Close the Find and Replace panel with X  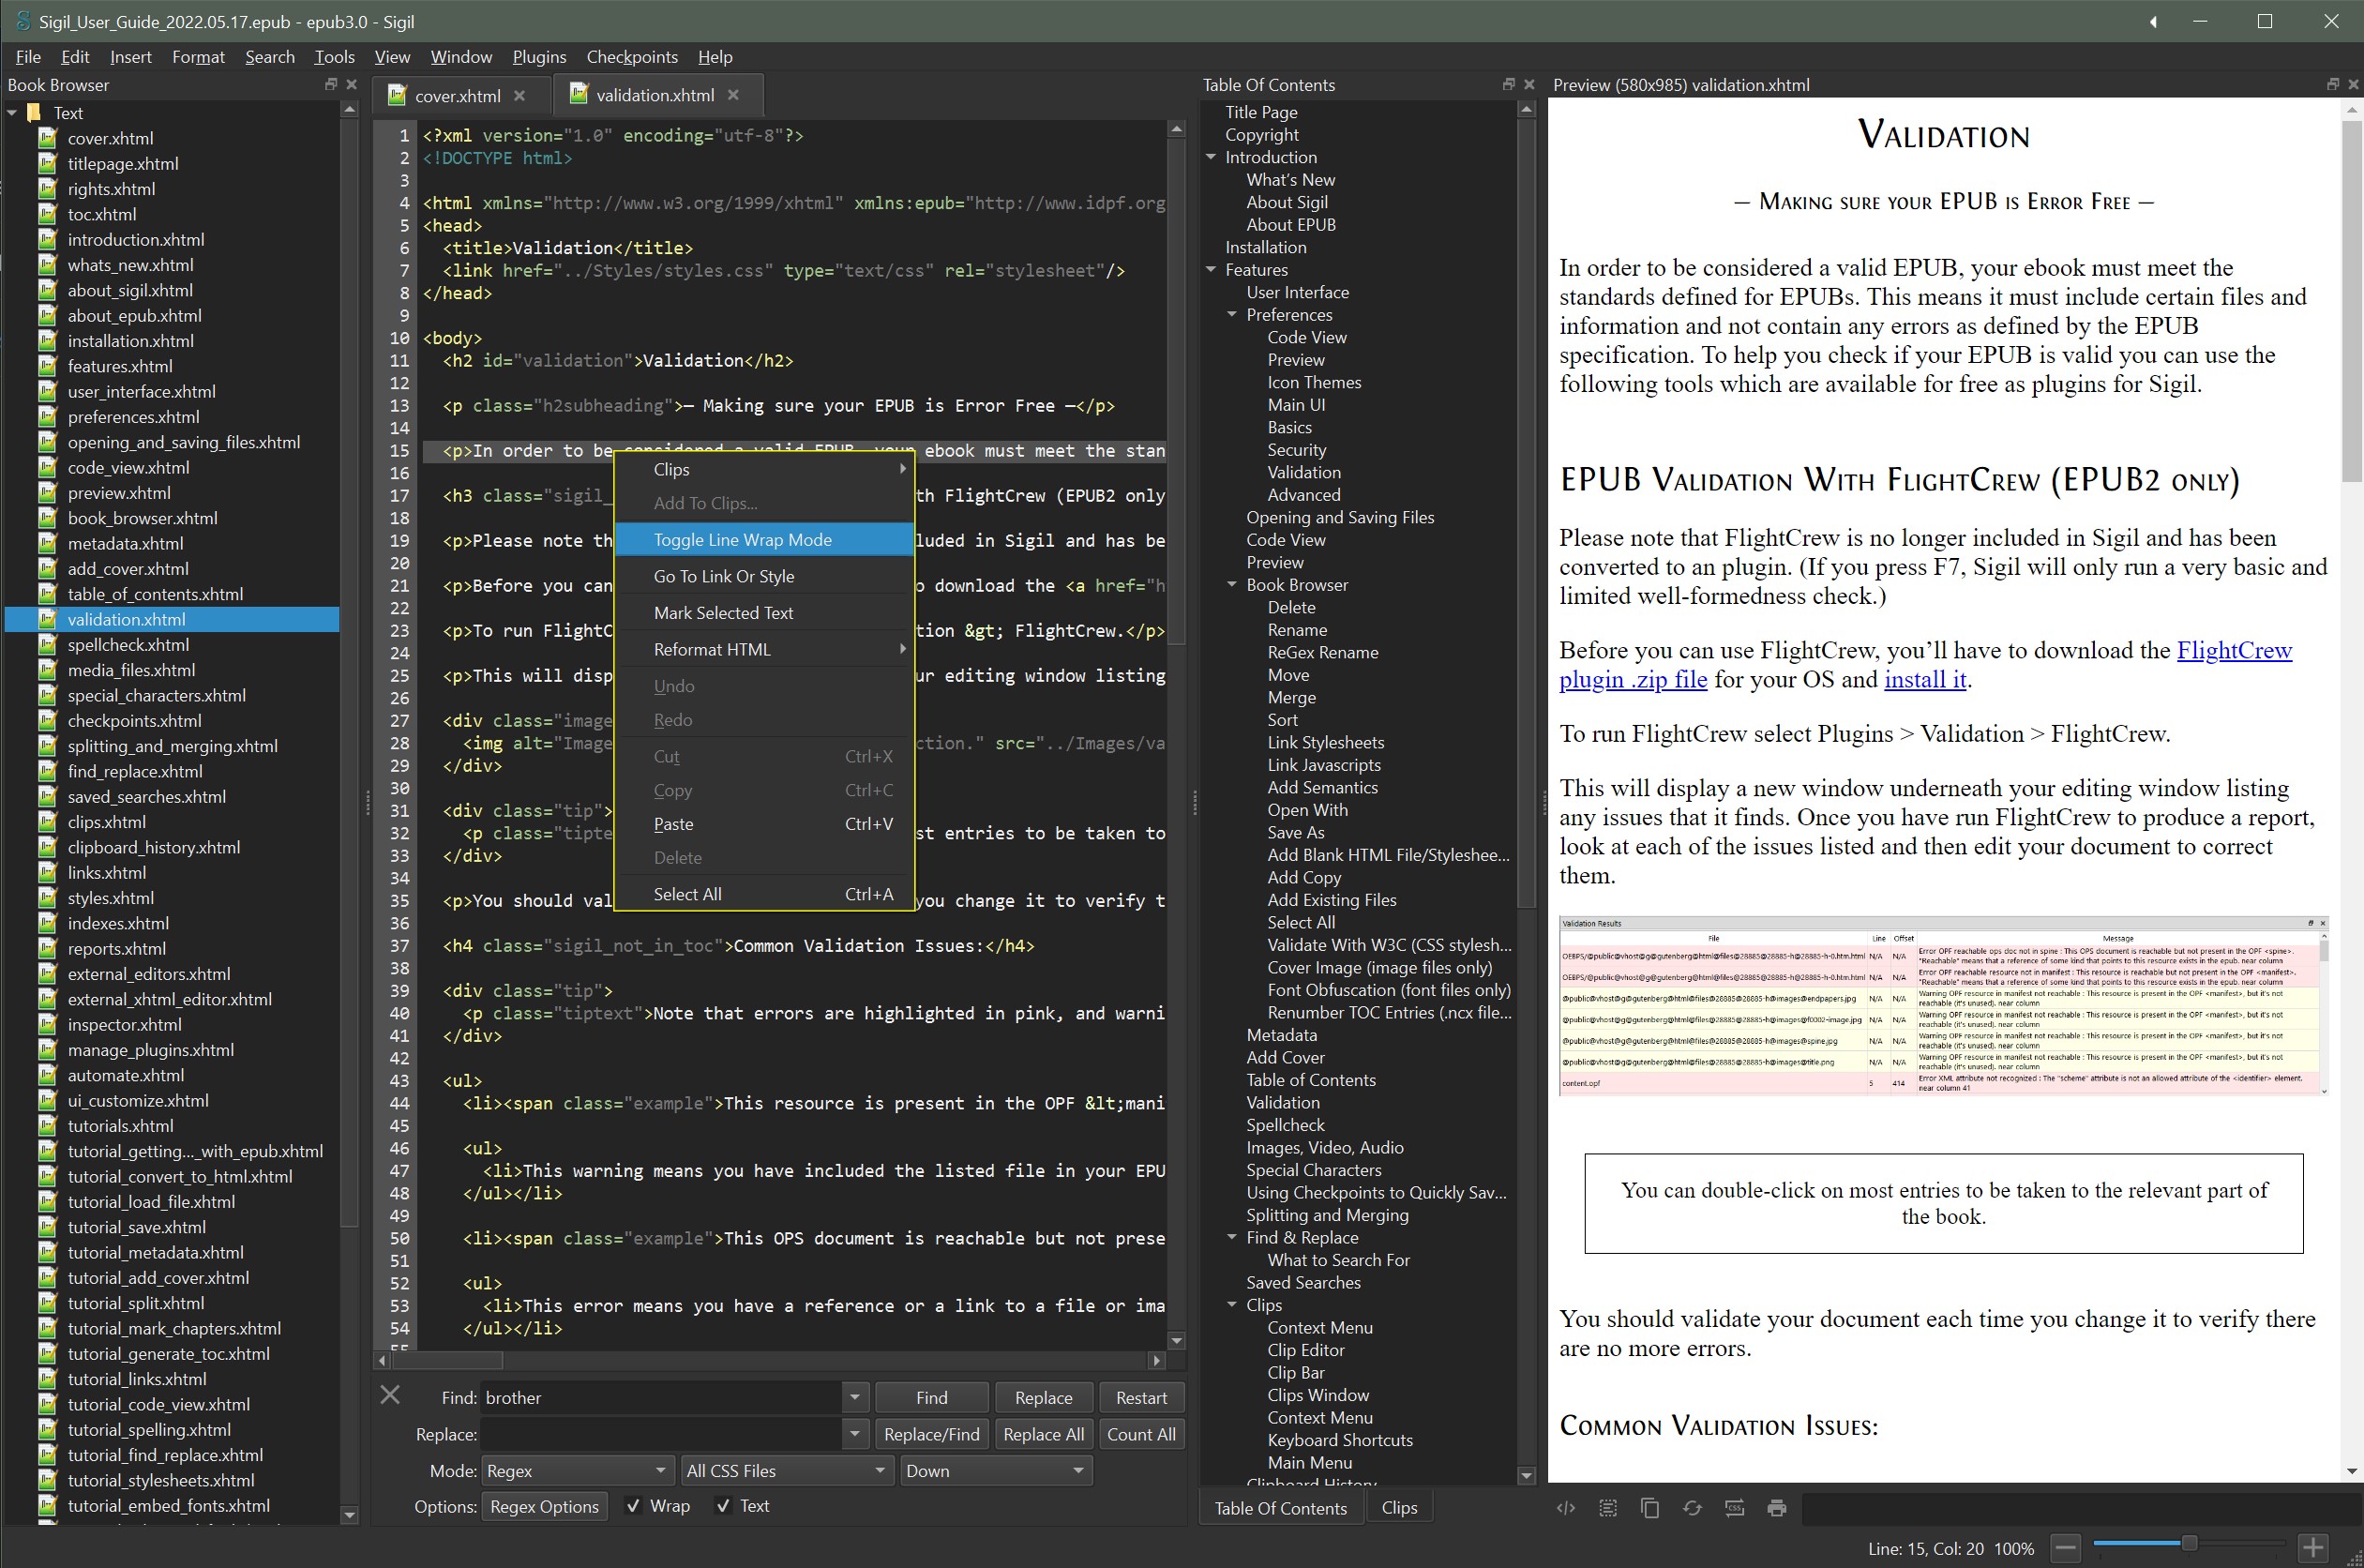390,1394
